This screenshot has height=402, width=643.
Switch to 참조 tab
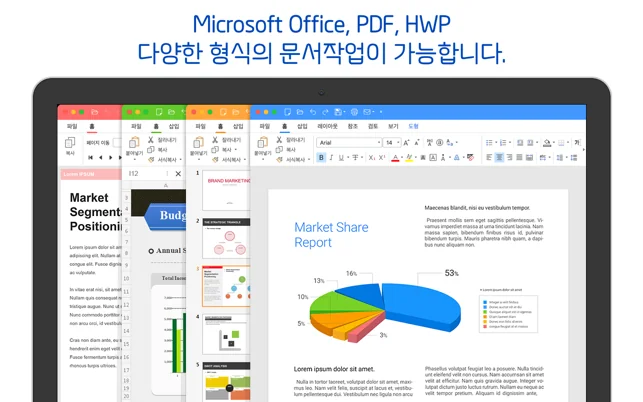(353, 126)
